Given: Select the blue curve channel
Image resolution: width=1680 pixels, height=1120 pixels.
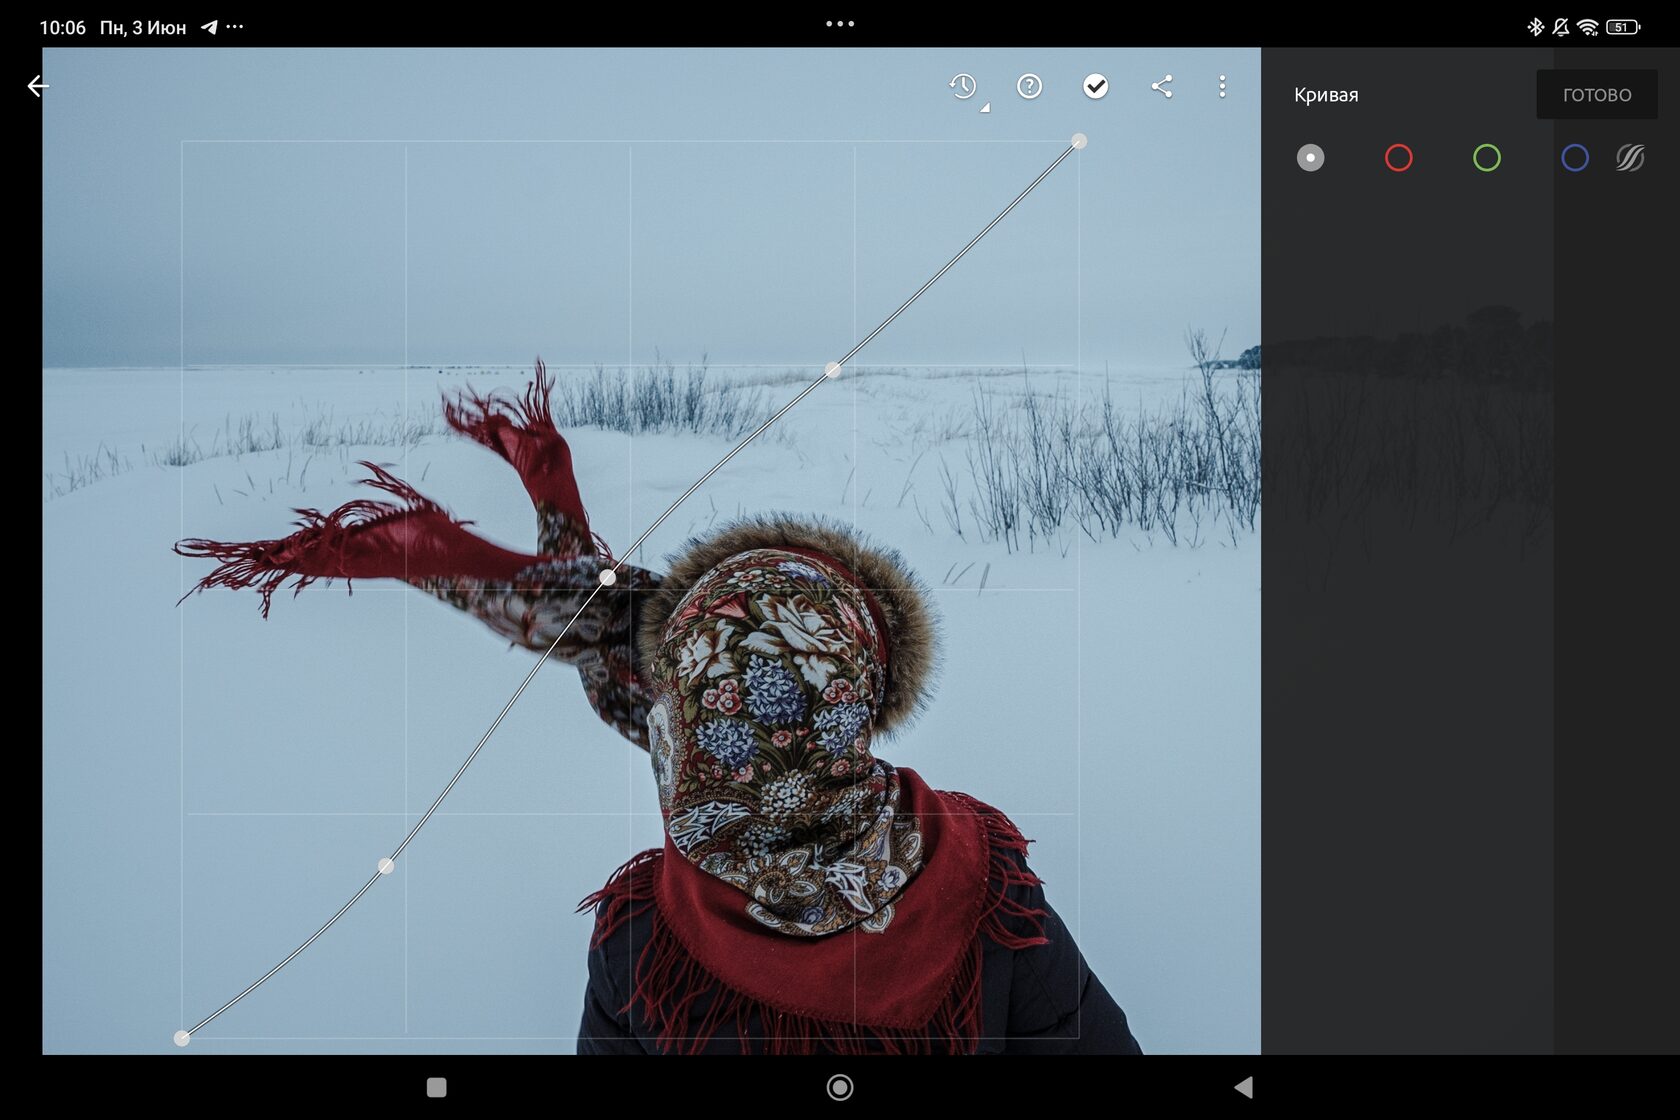Looking at the screenshot, I should click(x=1575, y=158).
